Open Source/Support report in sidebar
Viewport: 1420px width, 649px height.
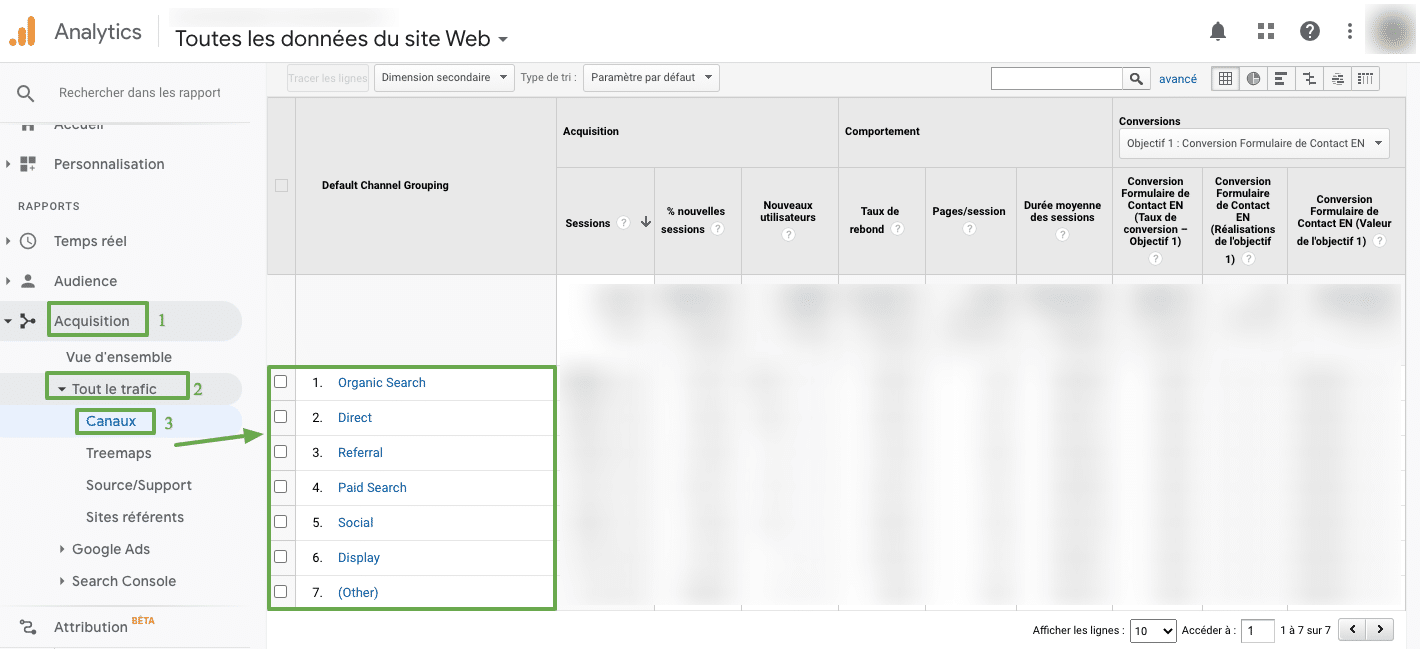click(x=138, y=485)
